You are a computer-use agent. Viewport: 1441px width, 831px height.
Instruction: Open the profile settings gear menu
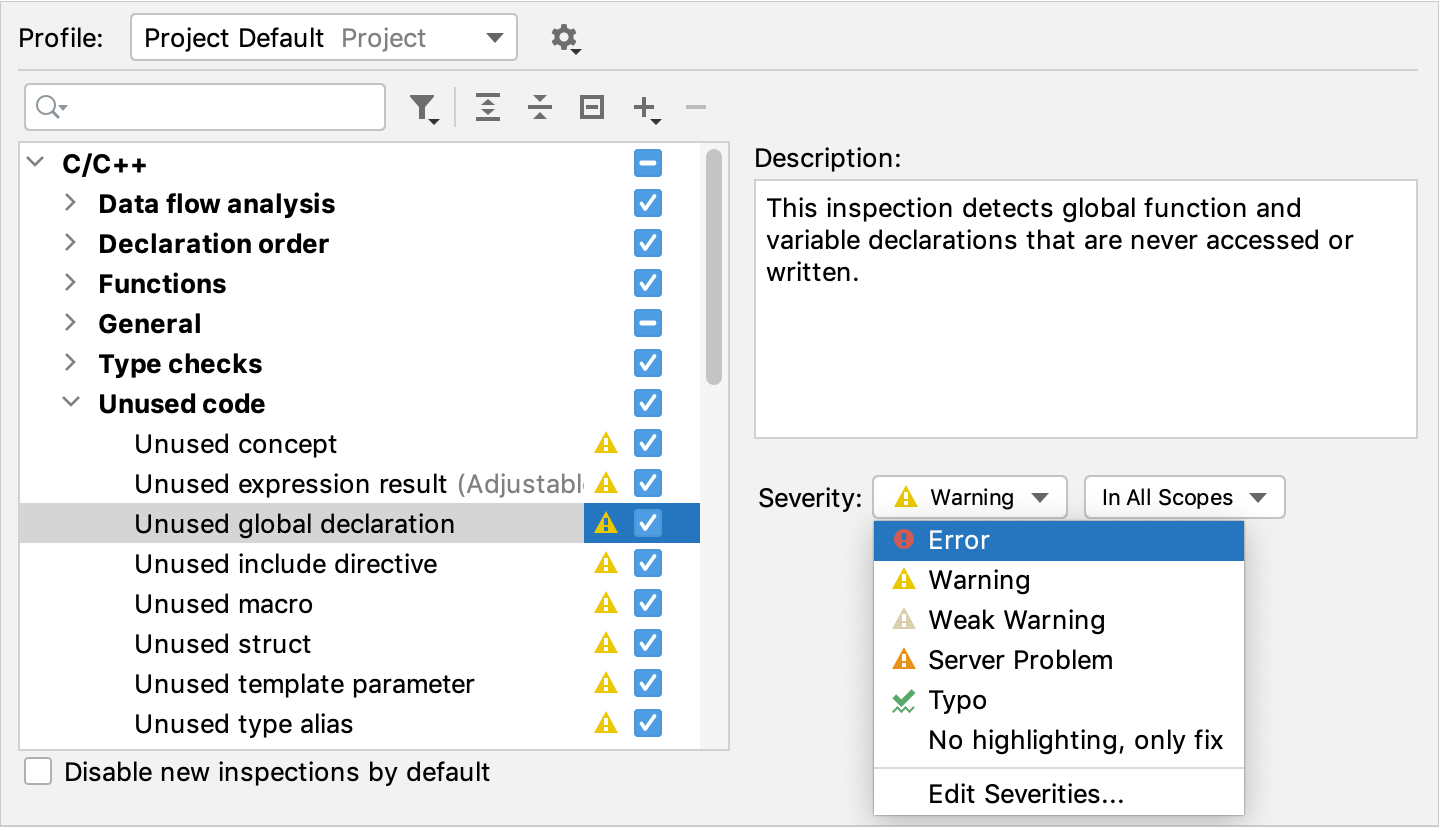pos(565,39)
